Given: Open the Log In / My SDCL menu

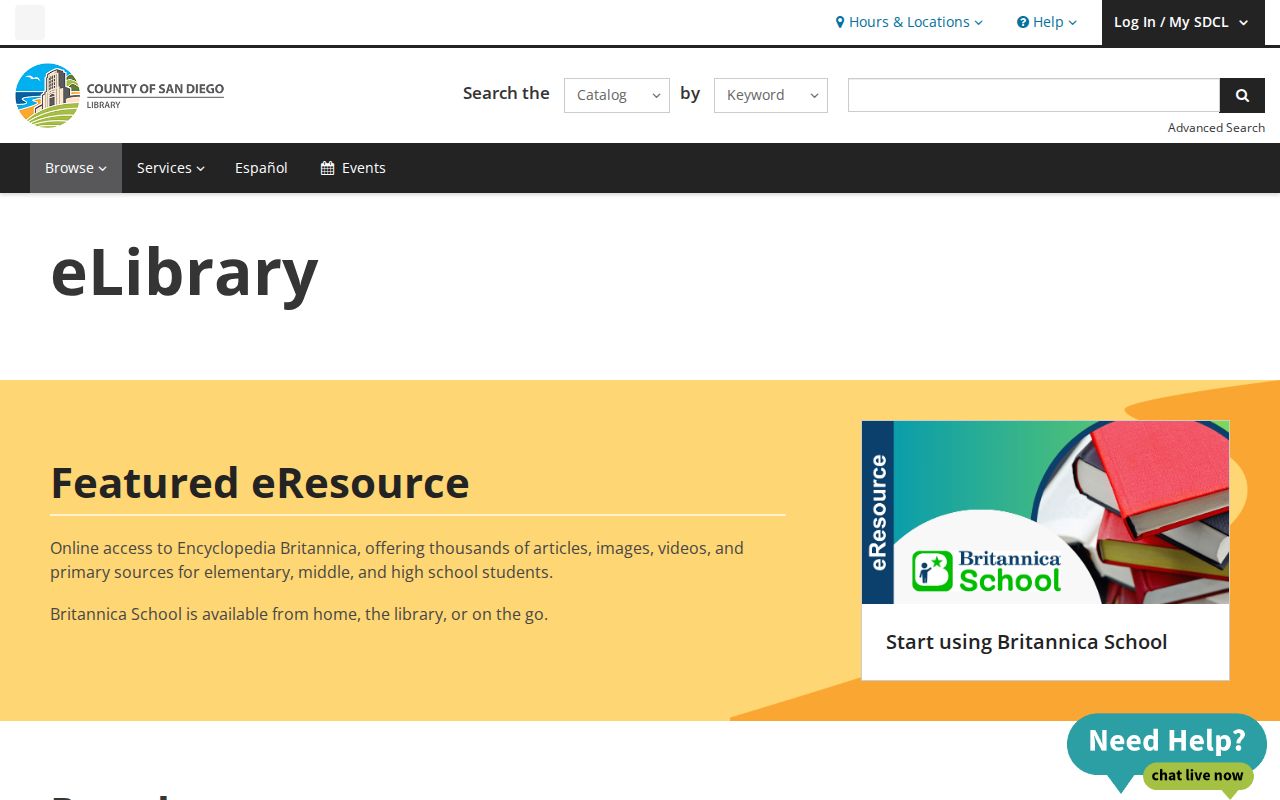Looking at the screenshot, I should [1182, 22].
